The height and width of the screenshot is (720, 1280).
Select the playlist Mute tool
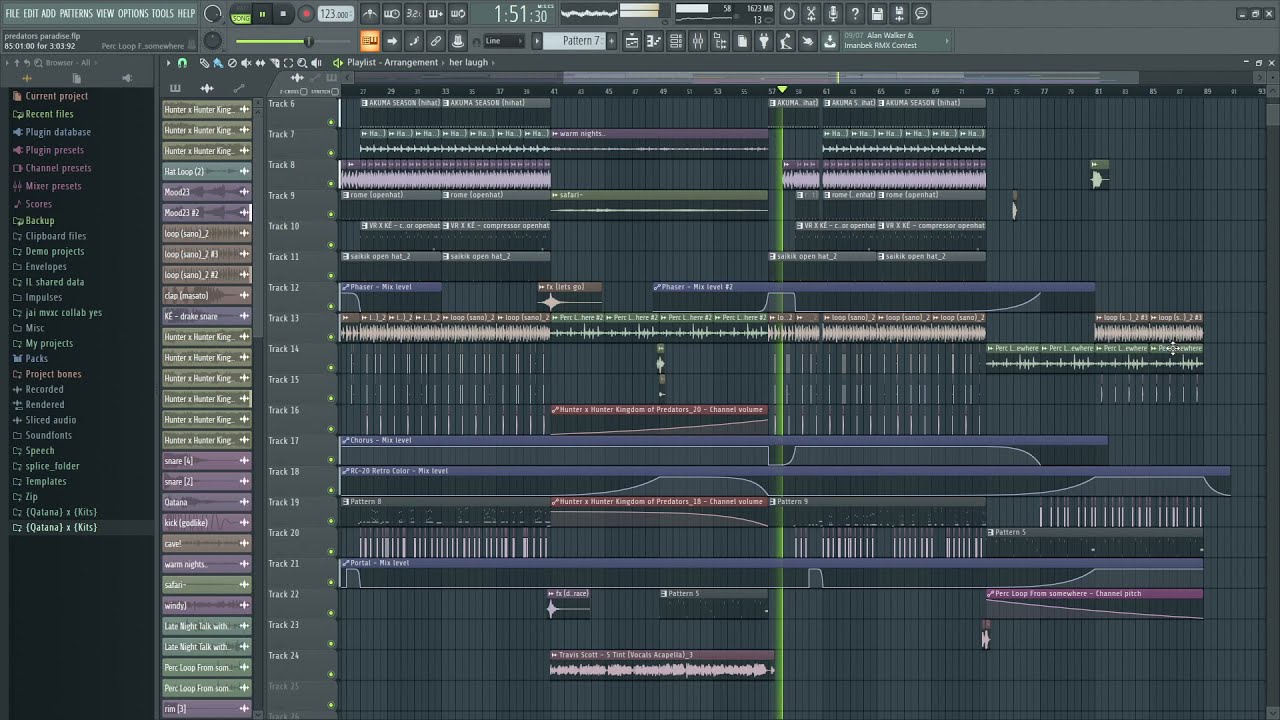click(x=246, y=63)
